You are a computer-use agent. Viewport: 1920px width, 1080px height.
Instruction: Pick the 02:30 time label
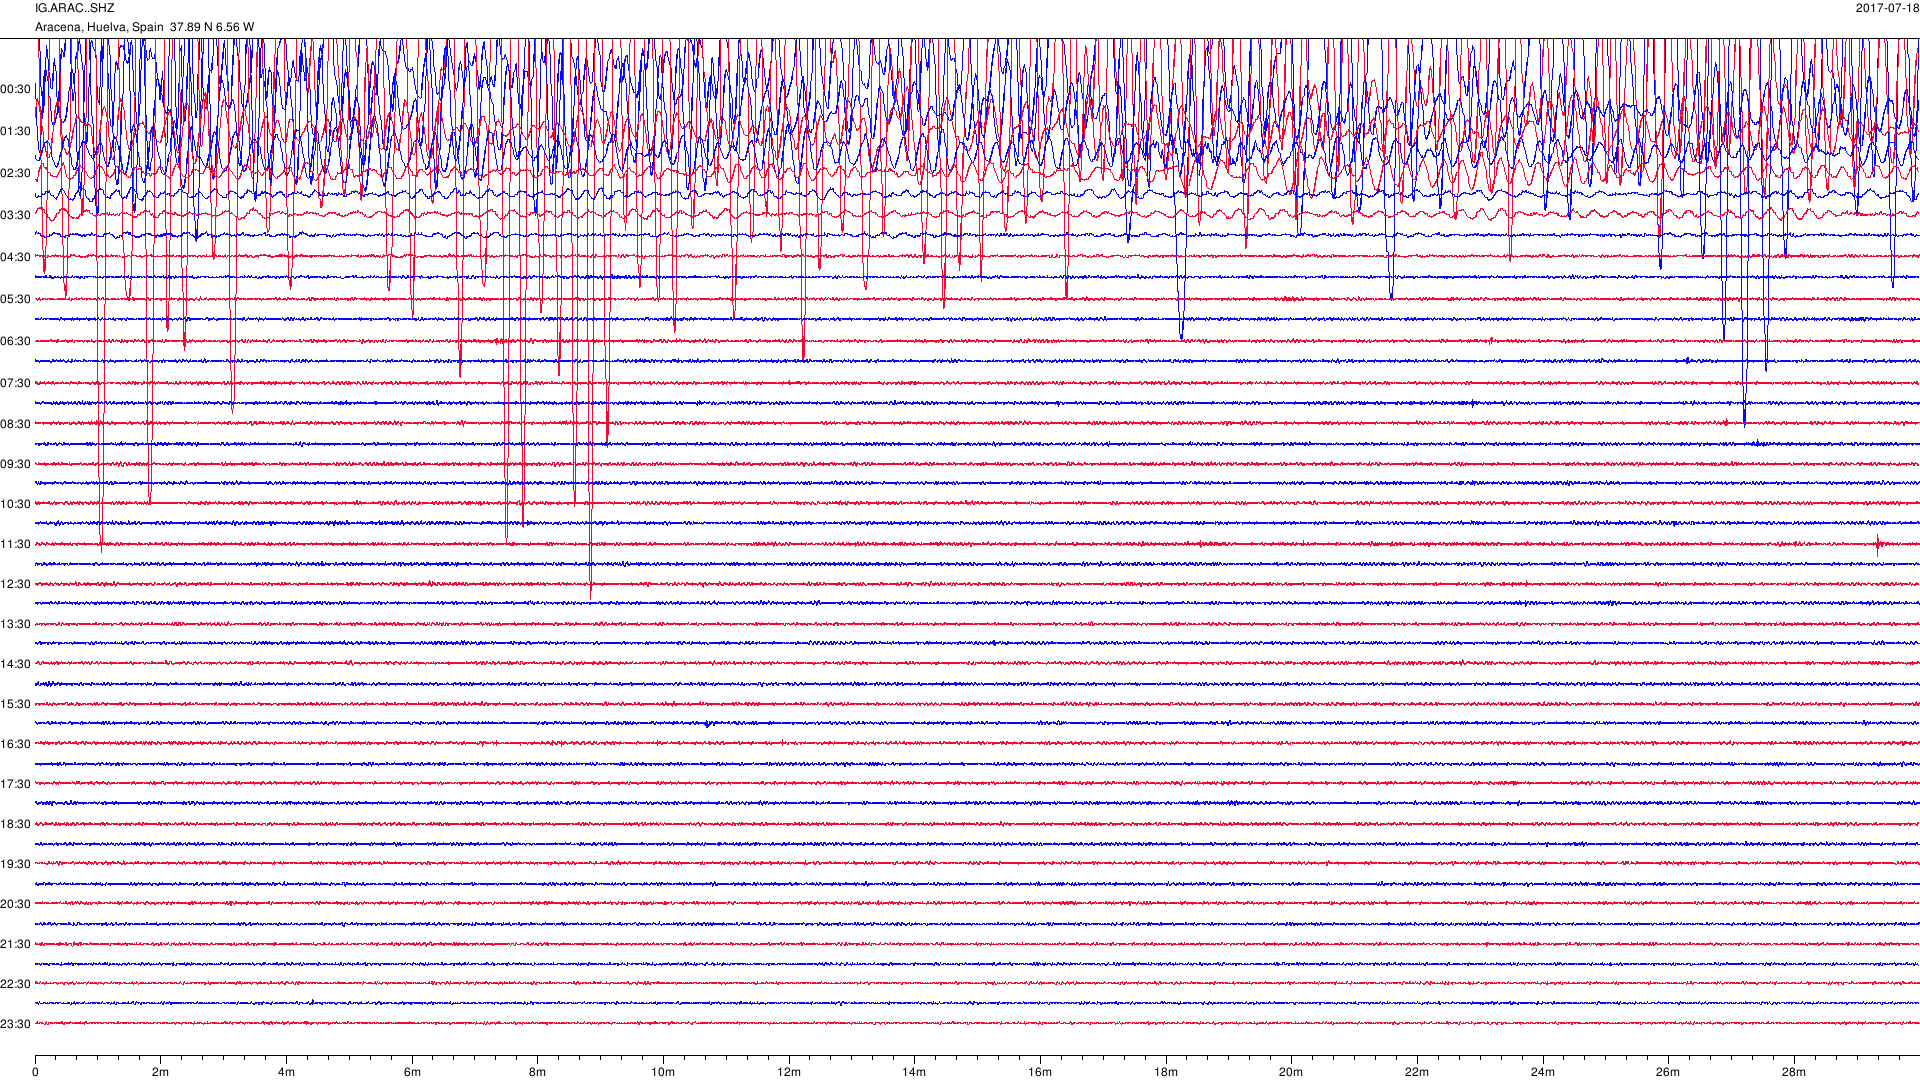point(15,173)
